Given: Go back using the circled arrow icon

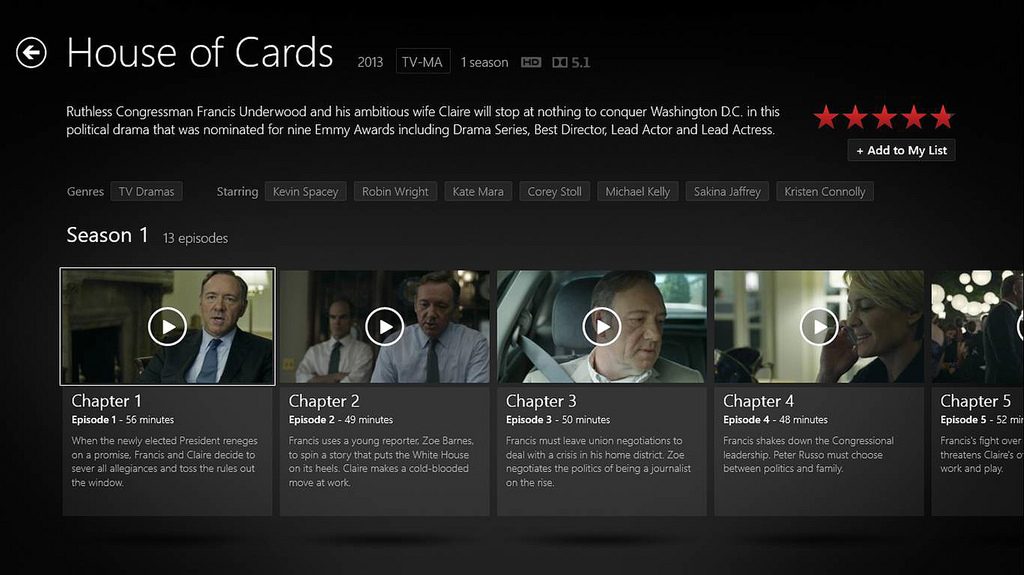Looking at the screenshot, I should point(31,53).
